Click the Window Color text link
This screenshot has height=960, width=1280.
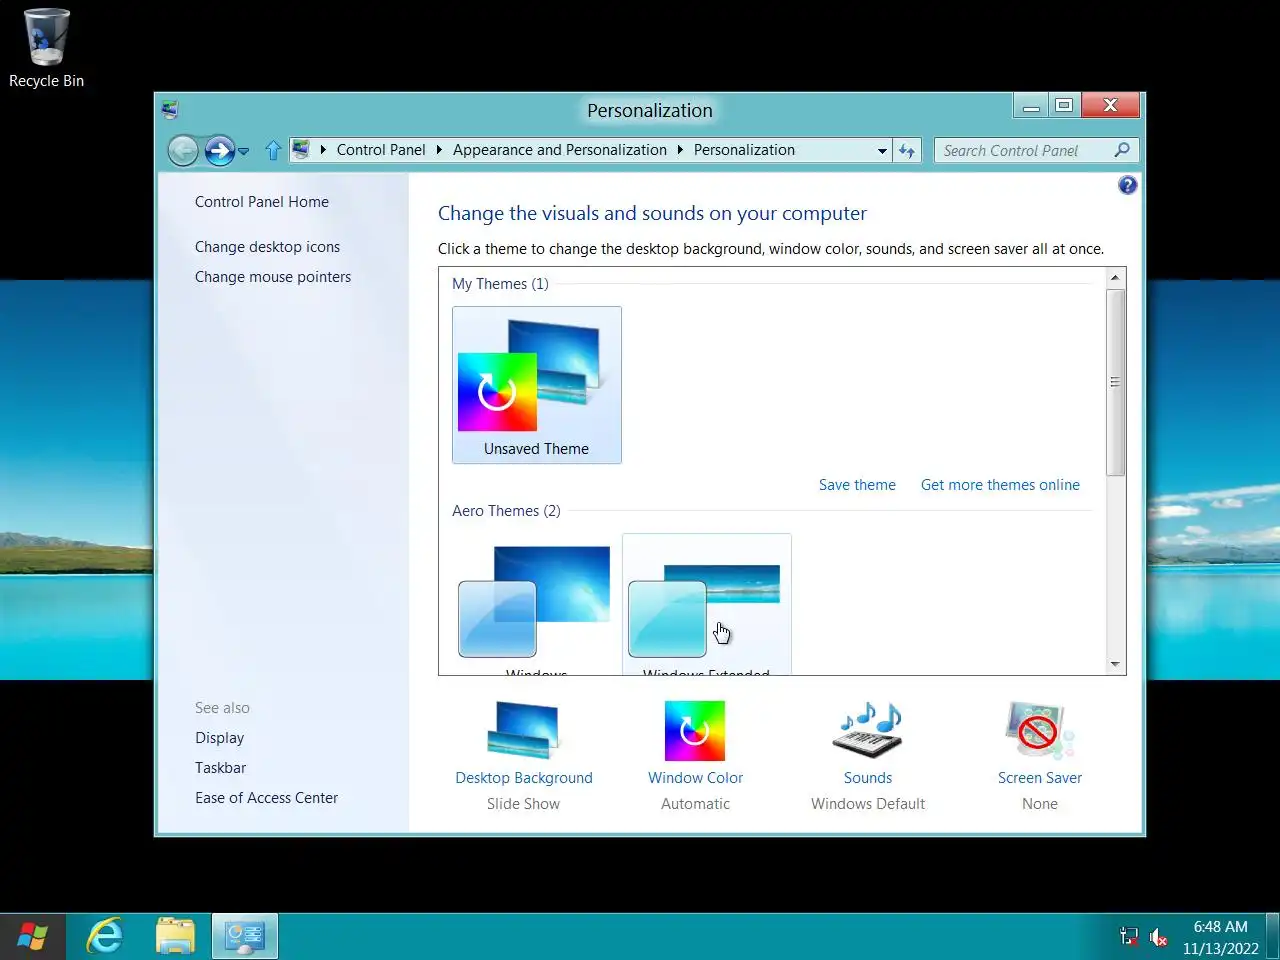point(696,778)
